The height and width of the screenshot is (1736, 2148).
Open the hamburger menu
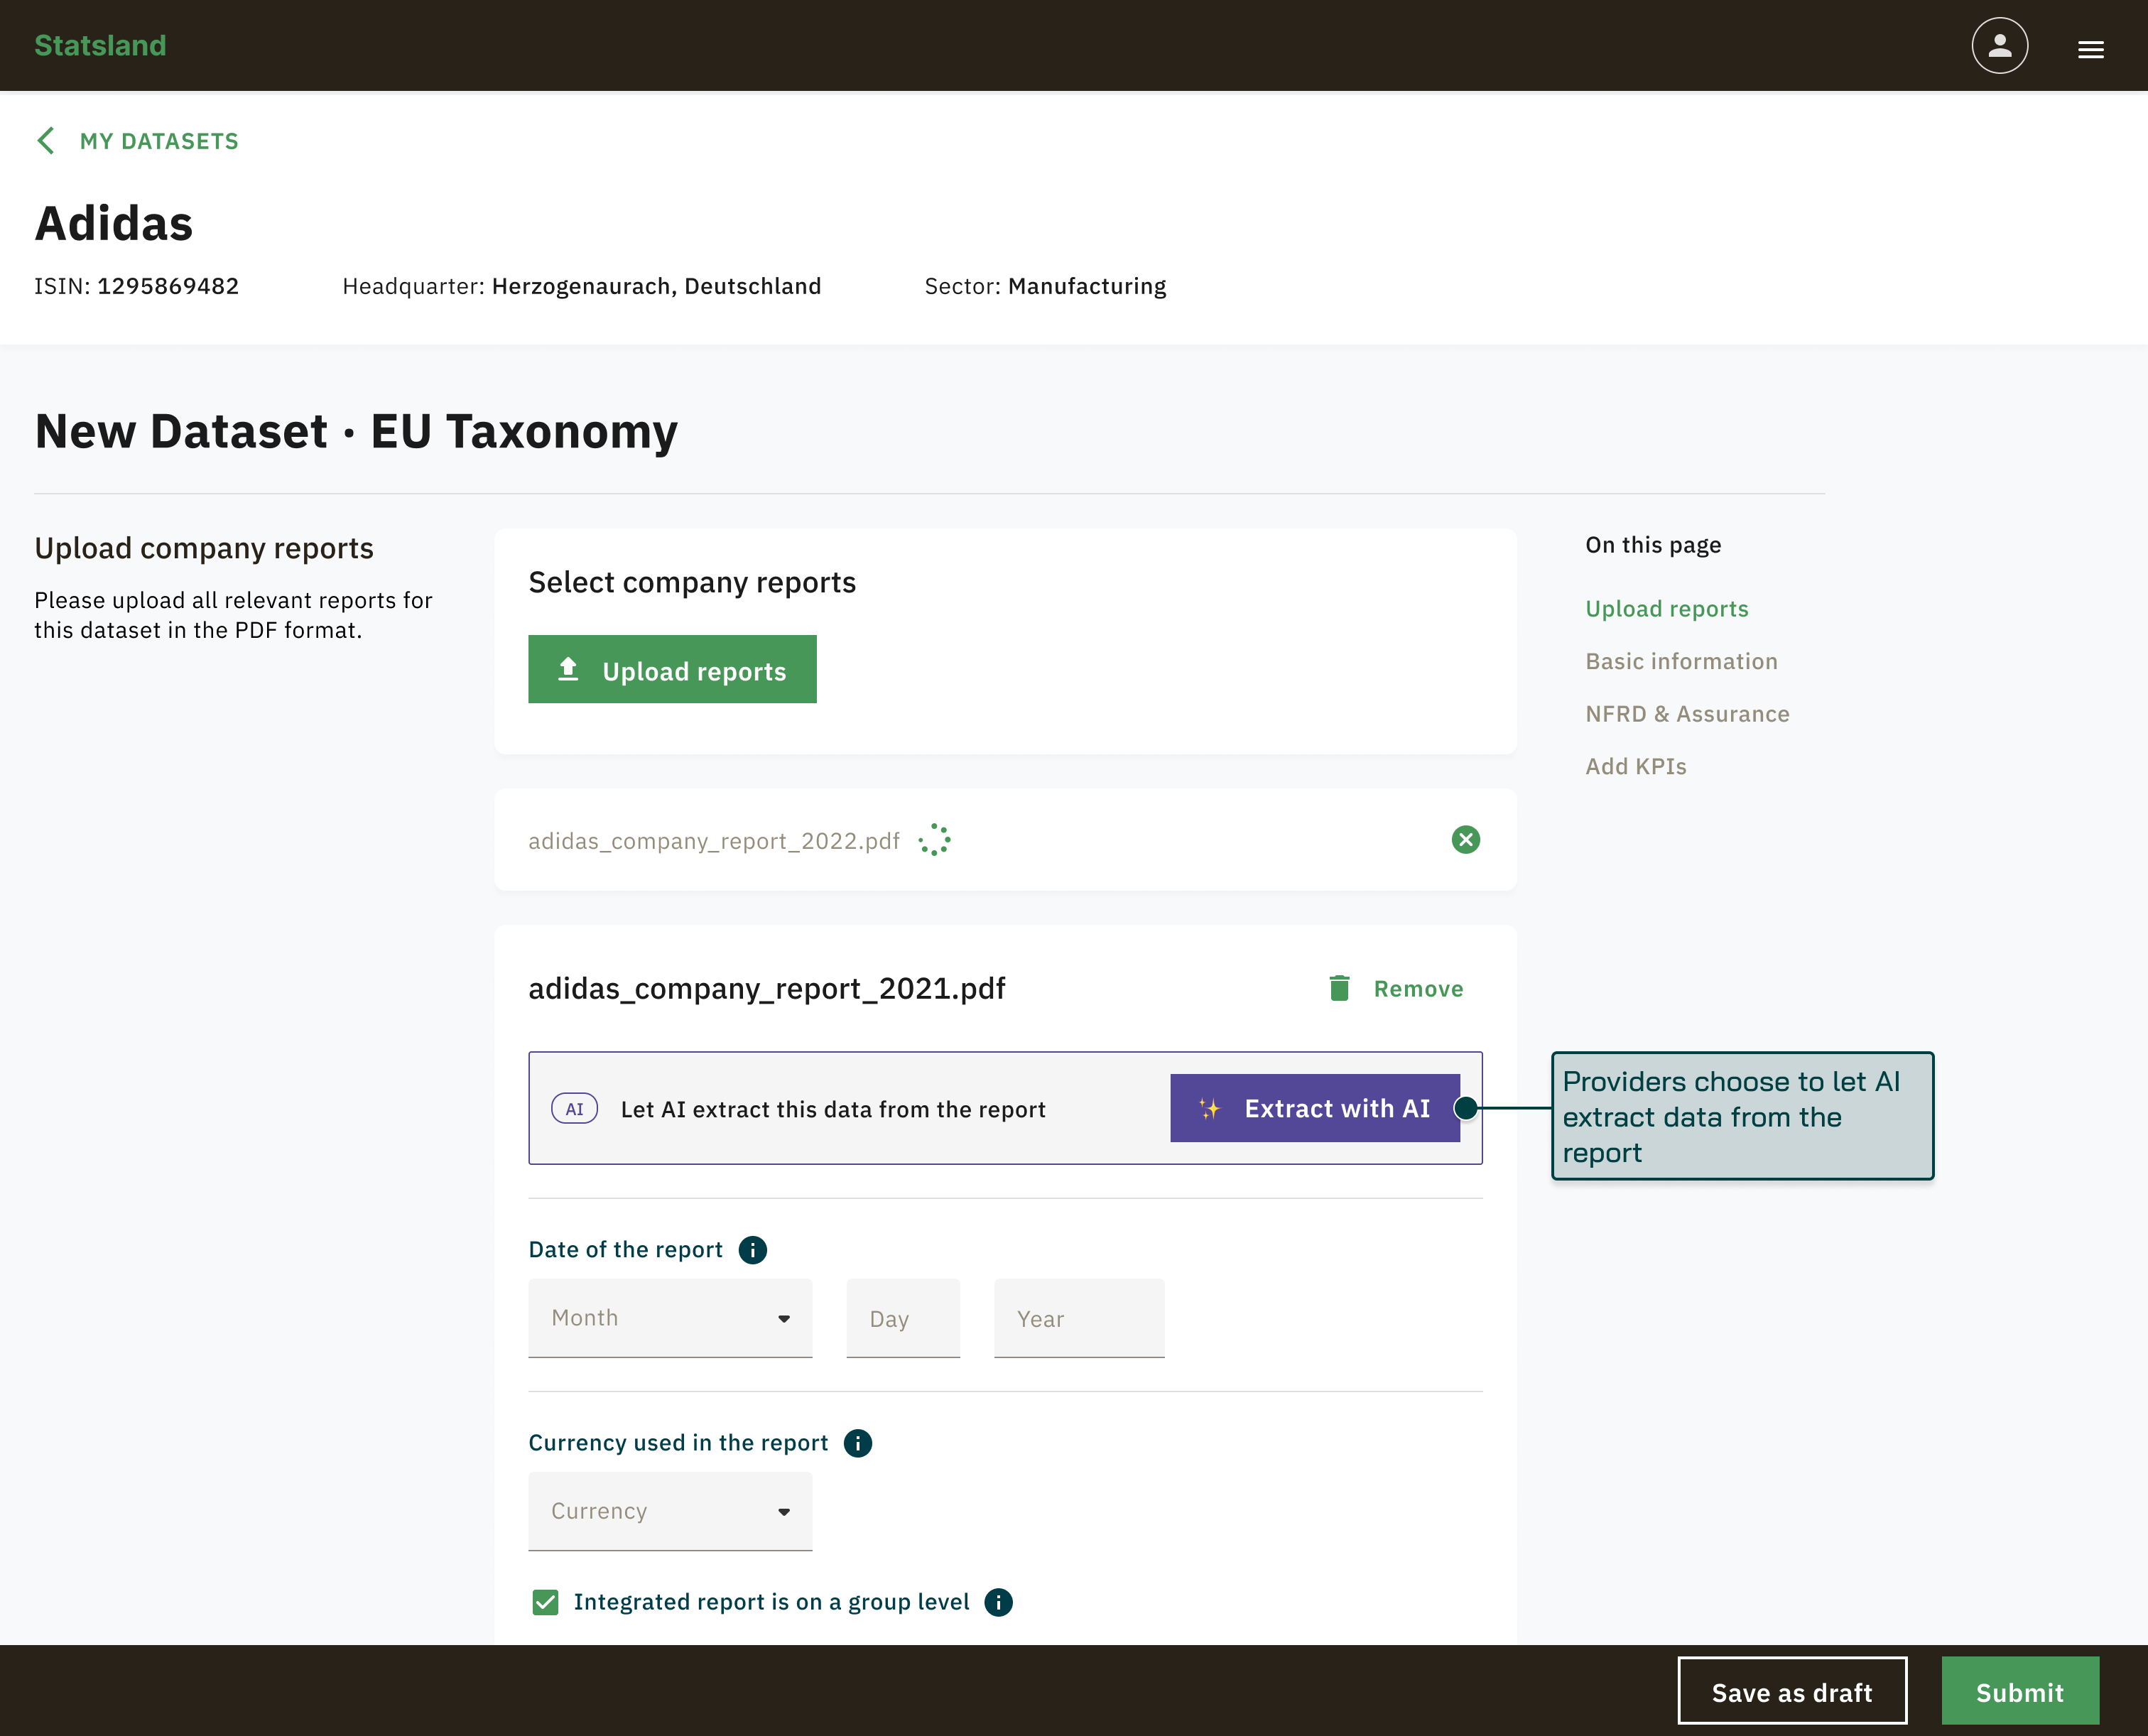(x=2090, y=49)
